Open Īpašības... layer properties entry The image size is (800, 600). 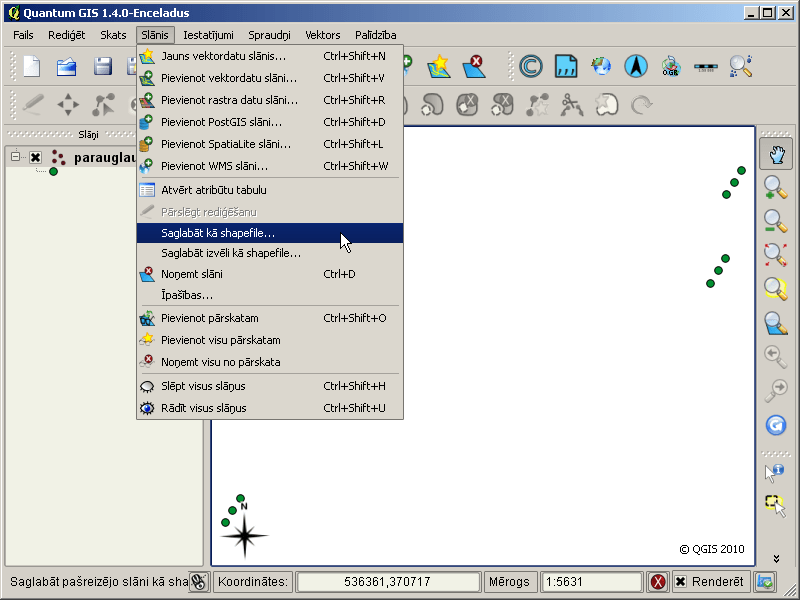pyautogui.click(x=270, y=295)
